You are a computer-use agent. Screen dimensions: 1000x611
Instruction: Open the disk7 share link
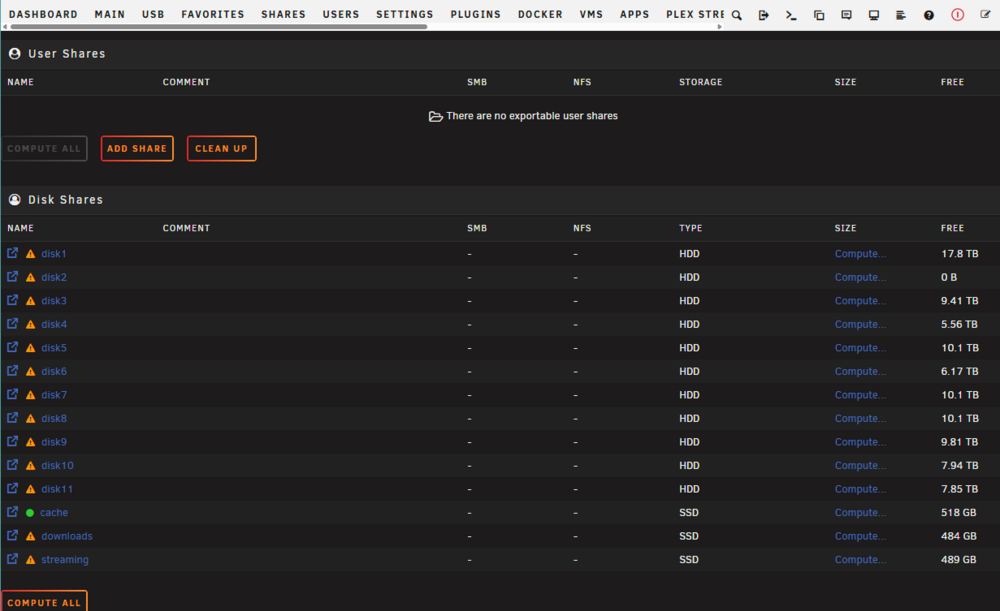[54, 395]
